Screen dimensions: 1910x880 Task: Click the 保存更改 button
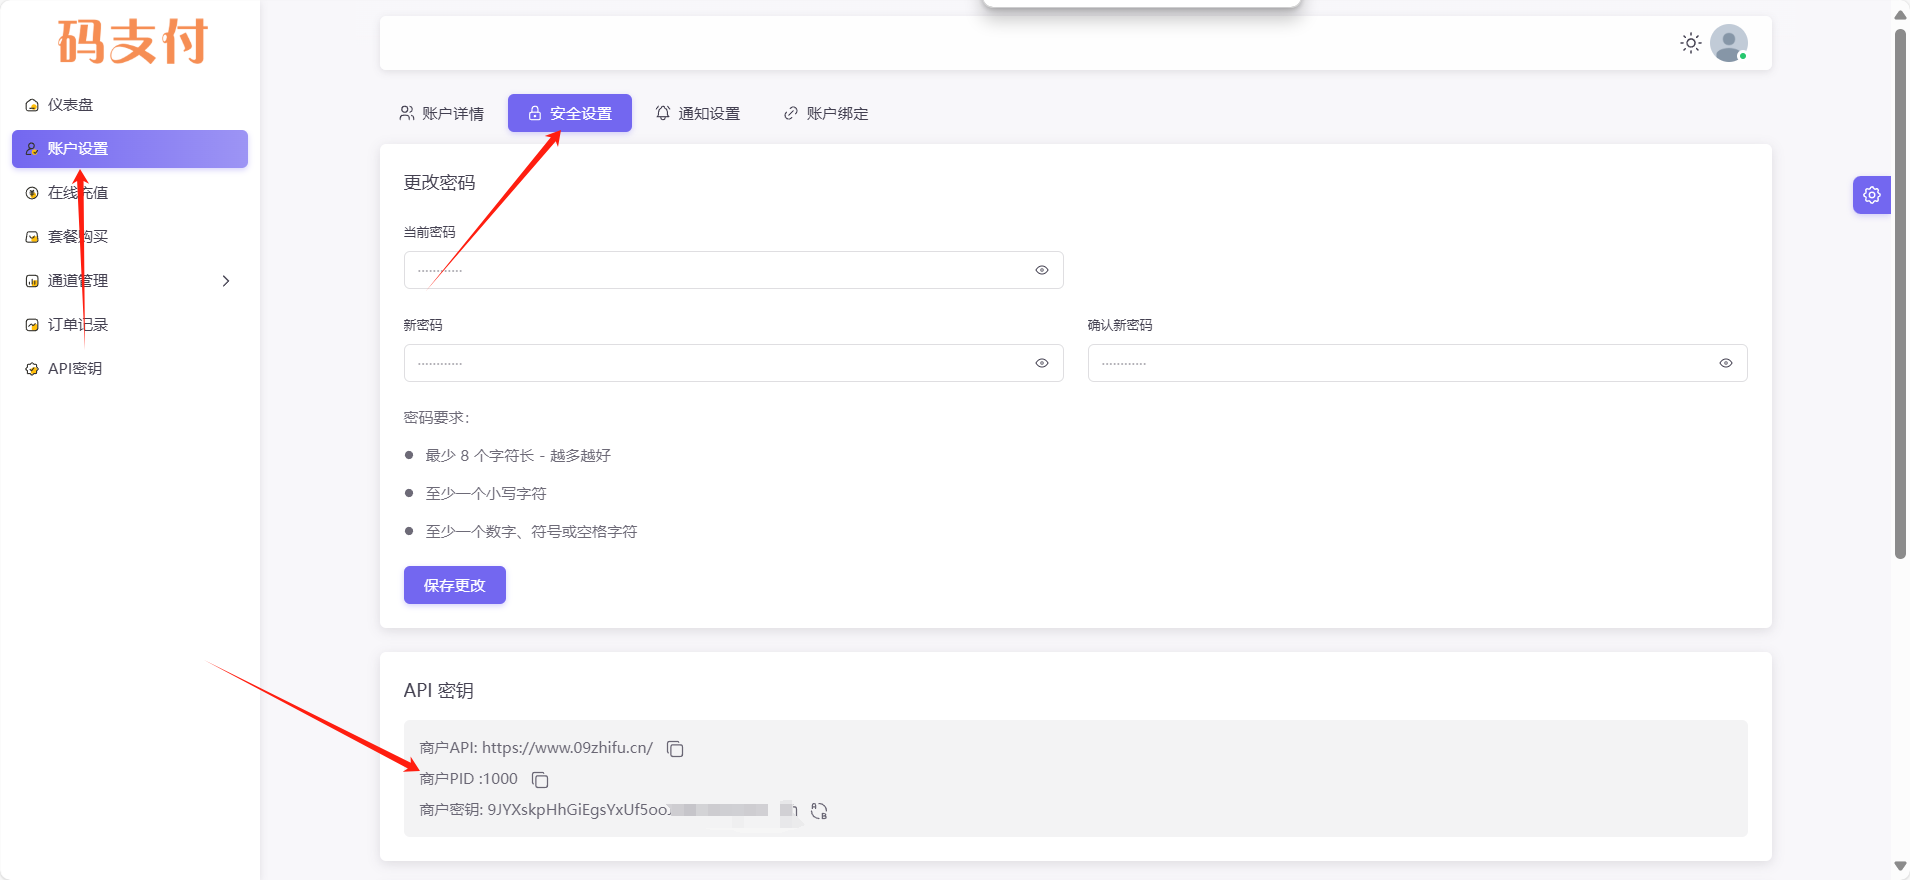tap(454, 585)
